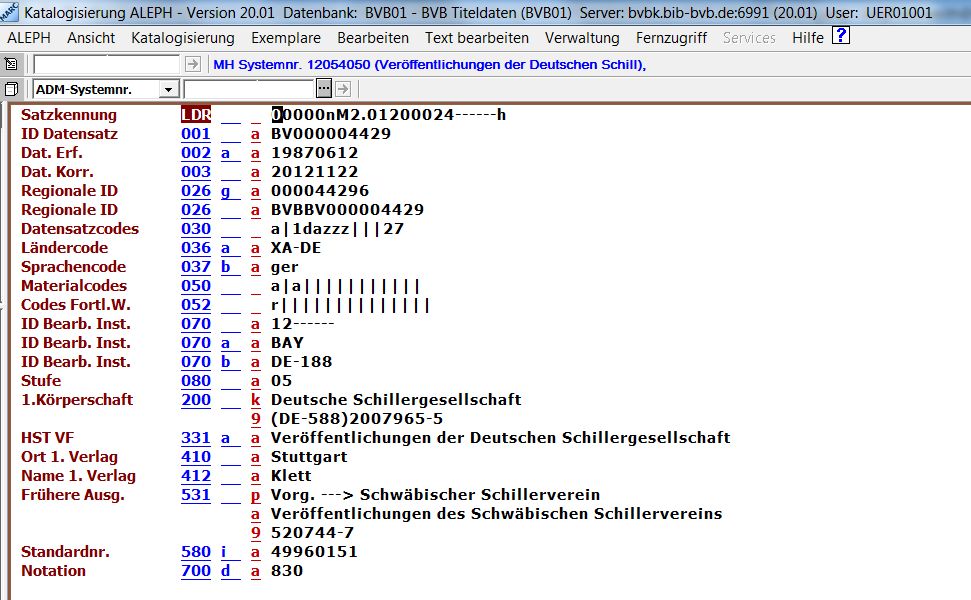Viewport: 971px width, 600px height.
Task: Click field tag 531 for Frühere Ausg.
Action: 196,495
